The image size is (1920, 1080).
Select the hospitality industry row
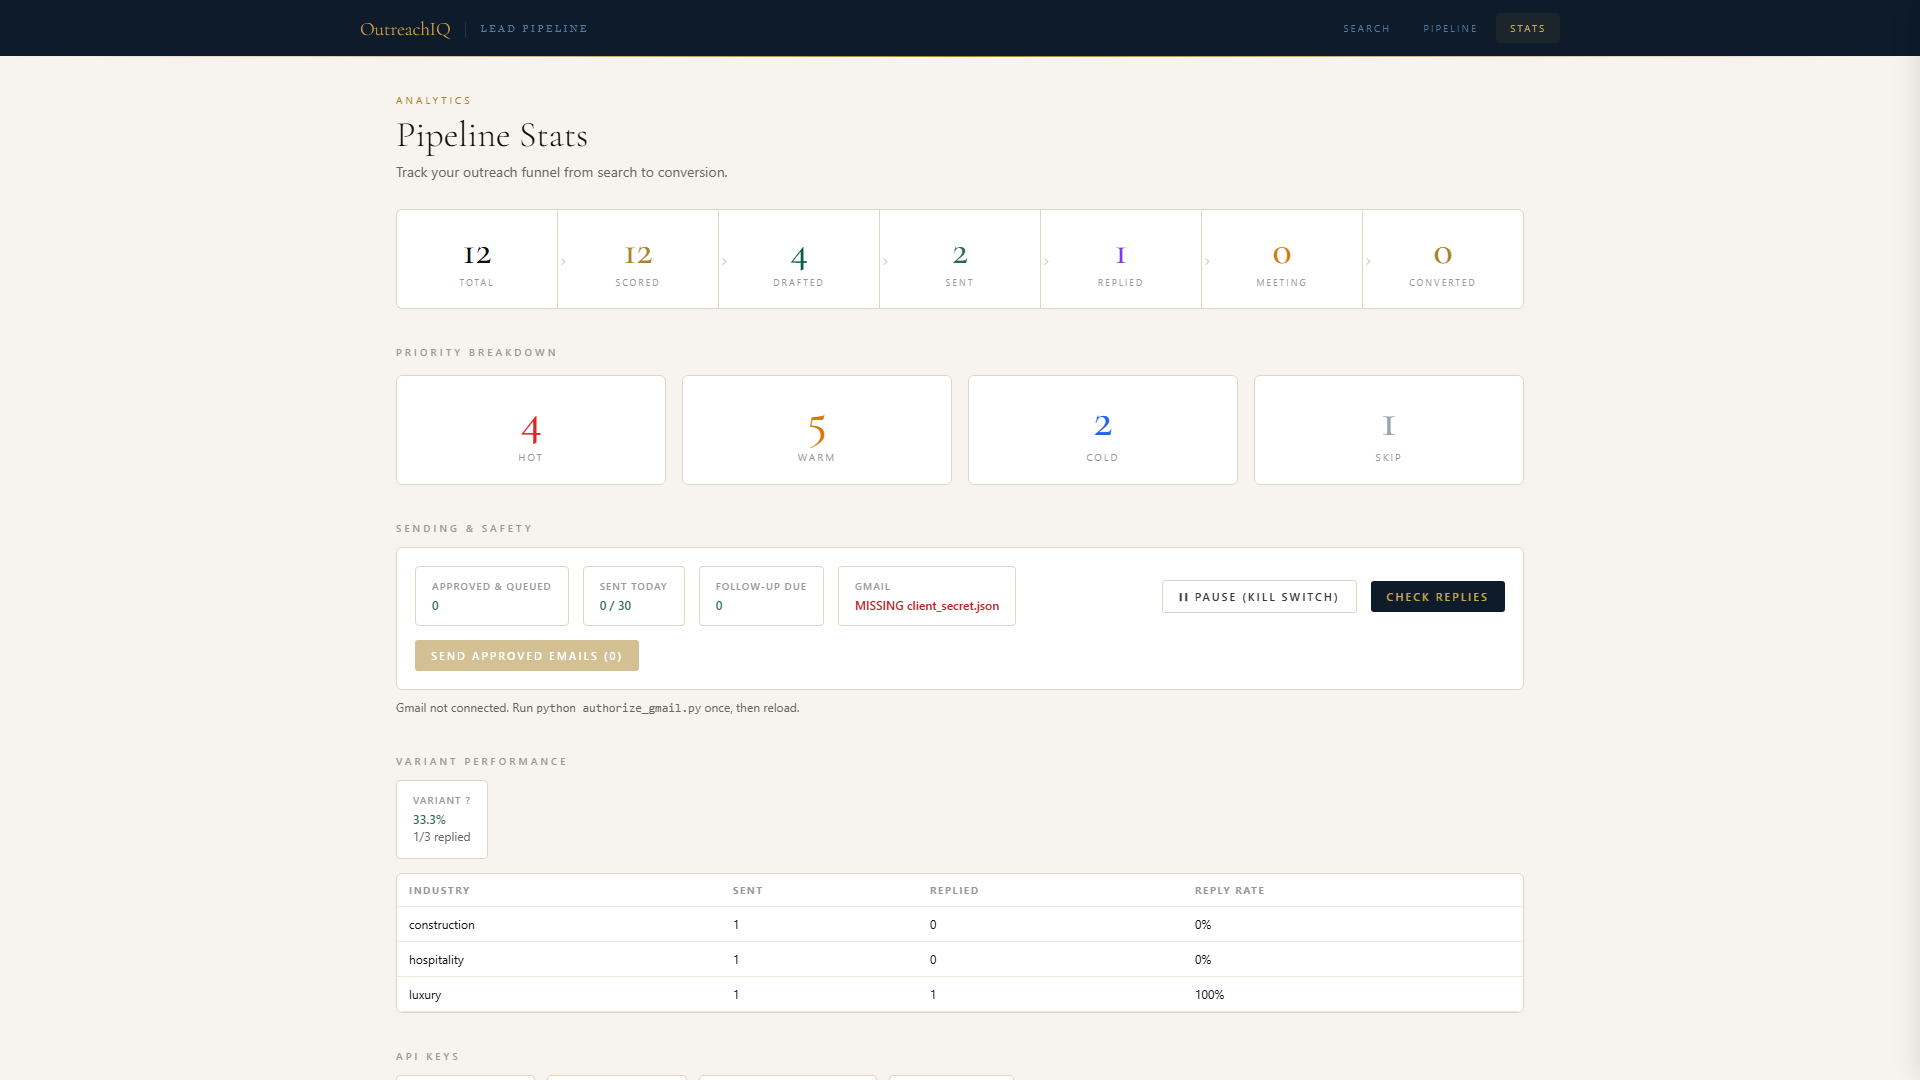click(960, 960)
